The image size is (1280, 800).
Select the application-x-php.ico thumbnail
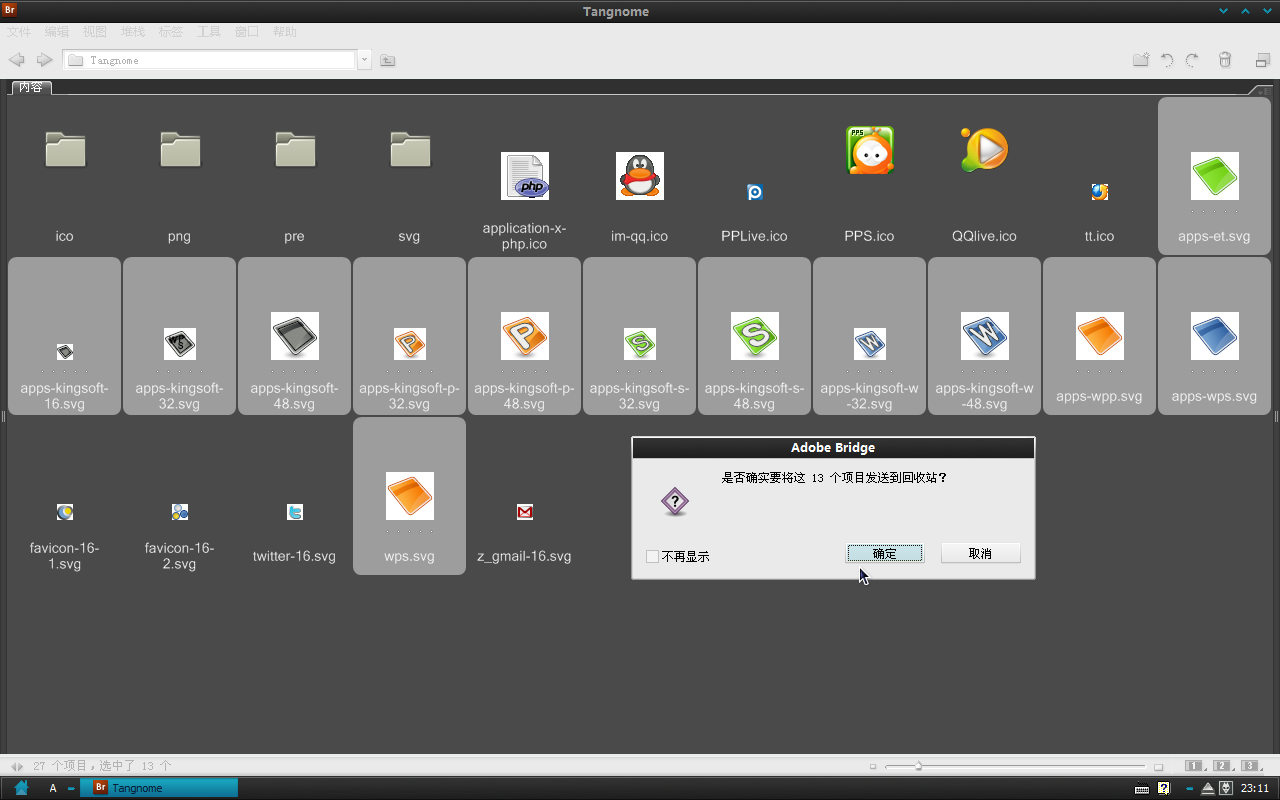click(x=524, y=177)
